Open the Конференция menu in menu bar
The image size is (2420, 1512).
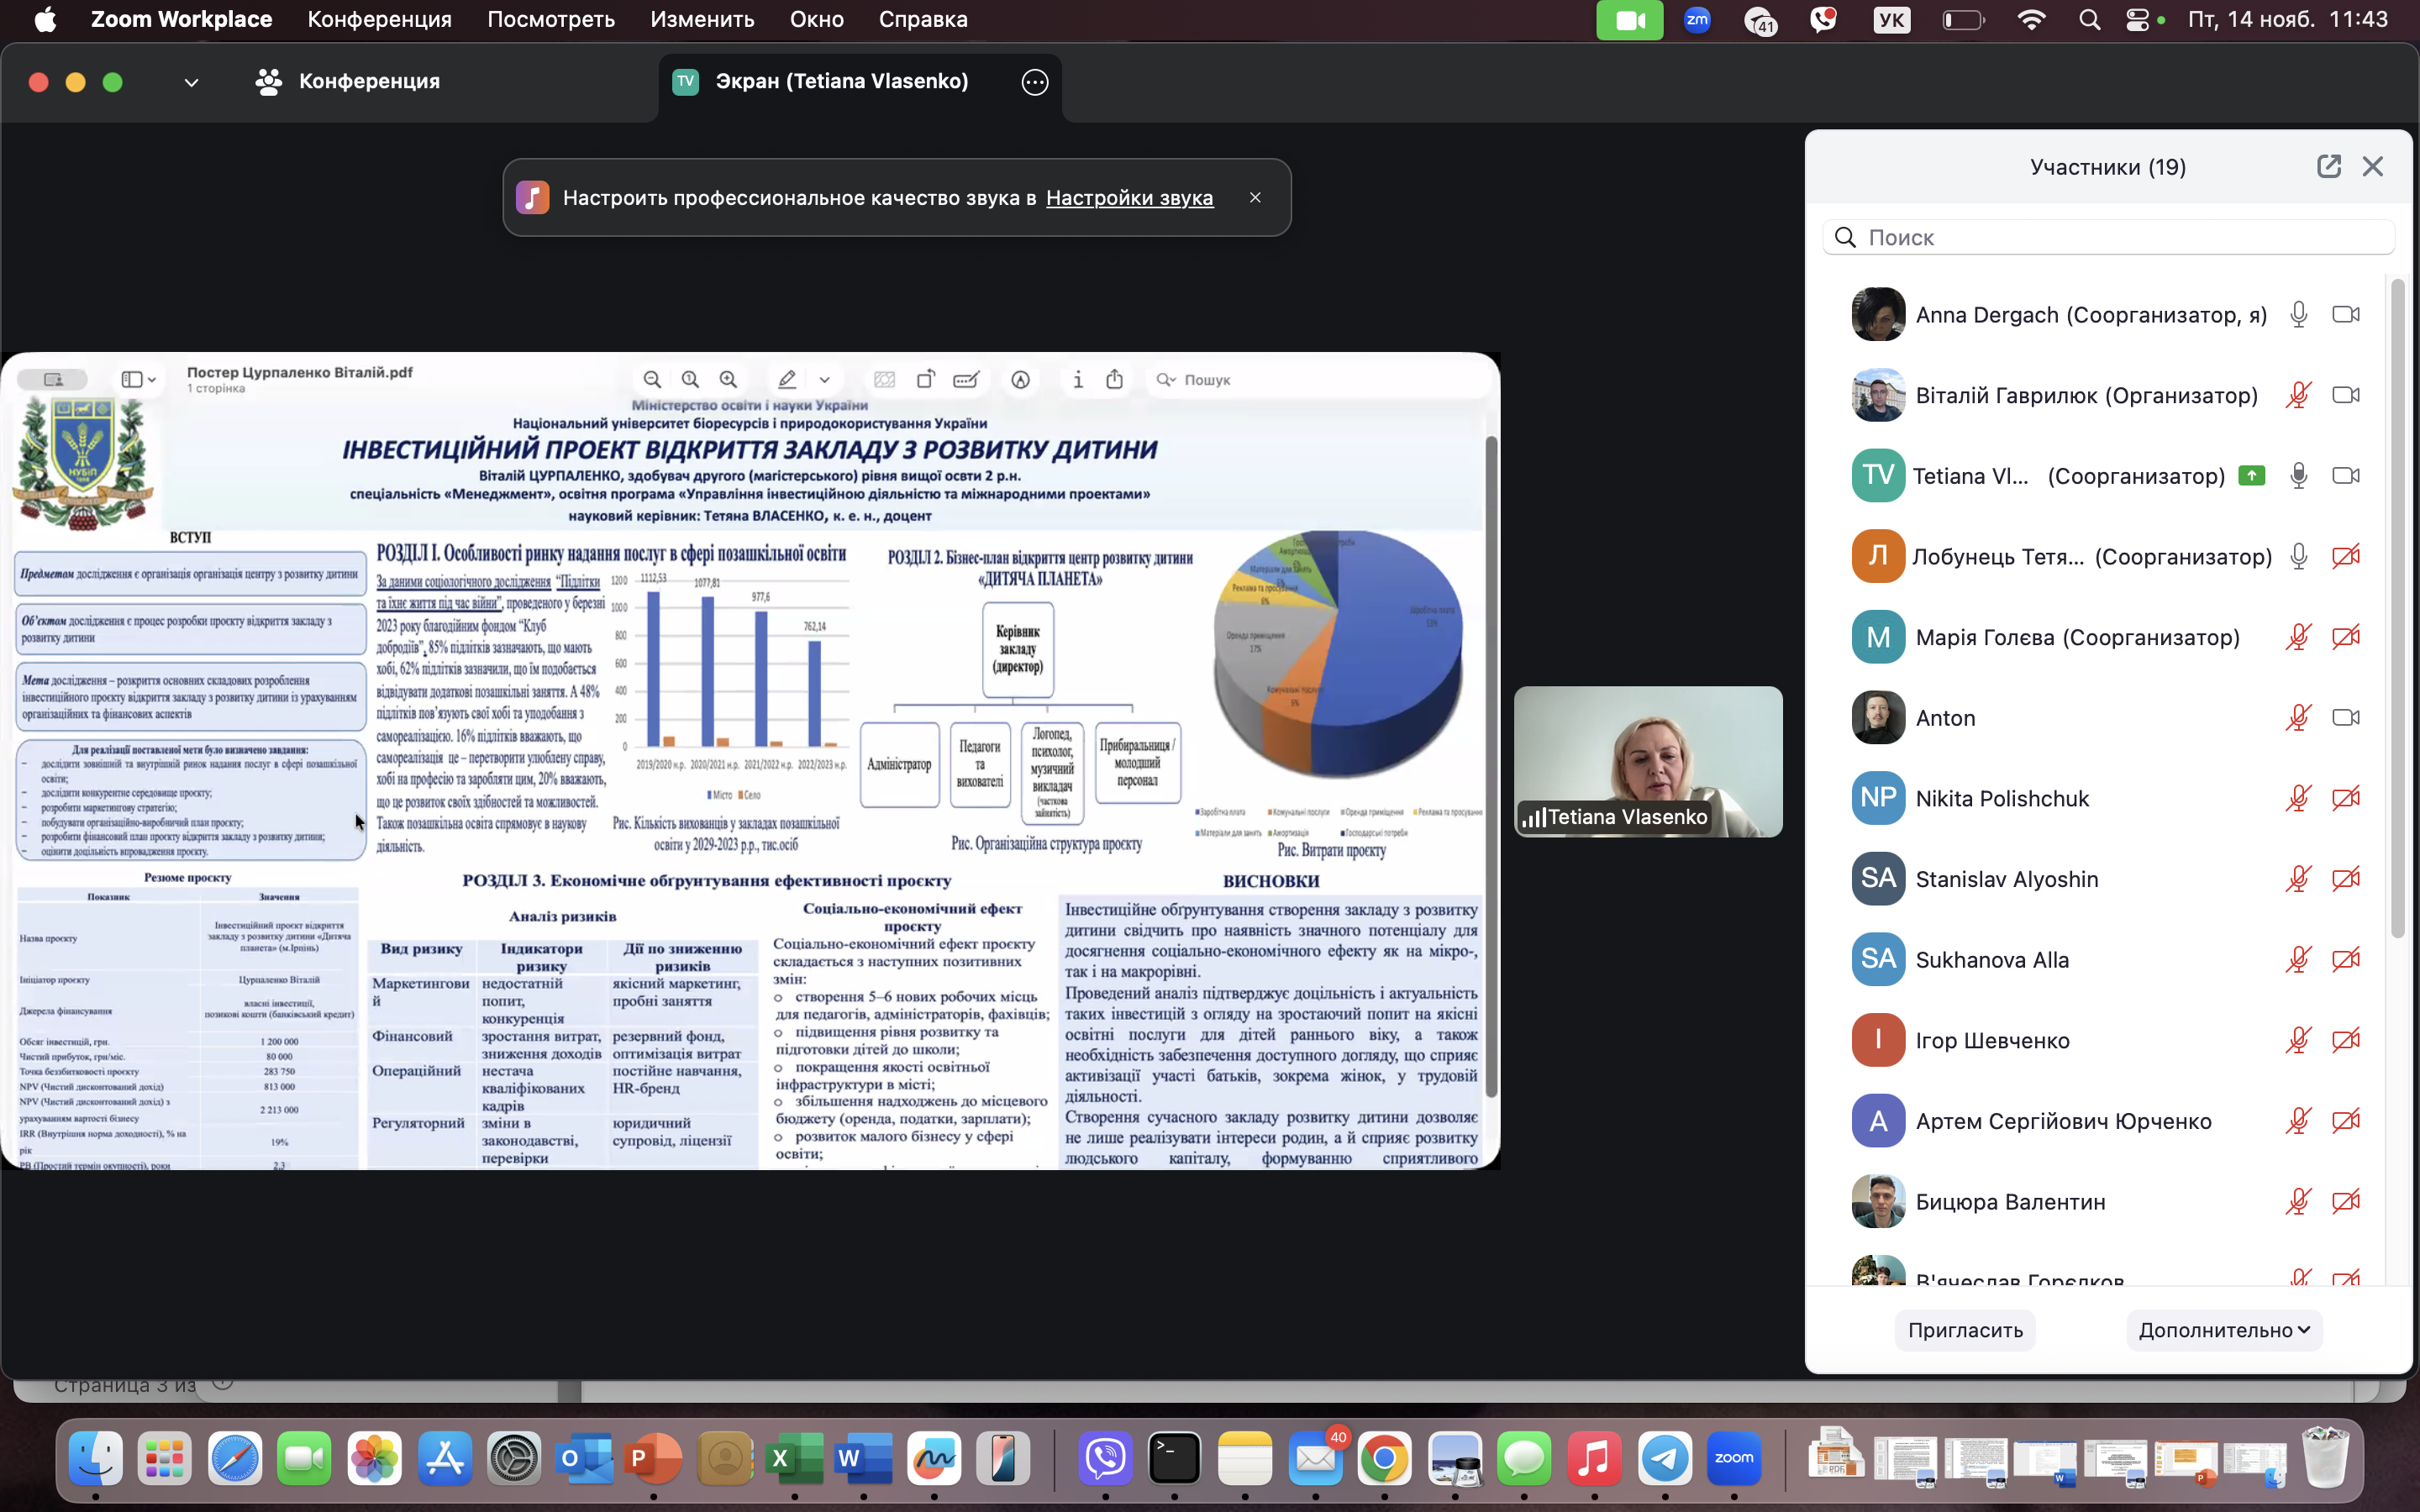click(x=379, y=20)
